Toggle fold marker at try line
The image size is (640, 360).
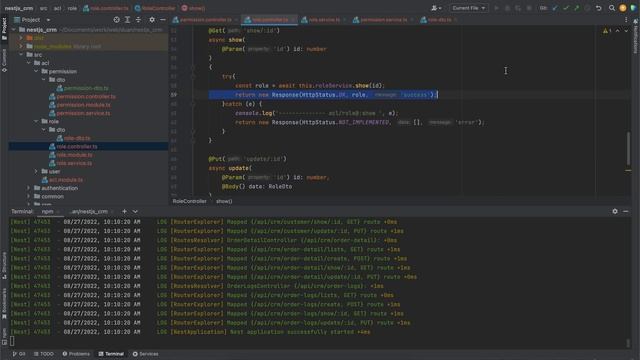193,76
